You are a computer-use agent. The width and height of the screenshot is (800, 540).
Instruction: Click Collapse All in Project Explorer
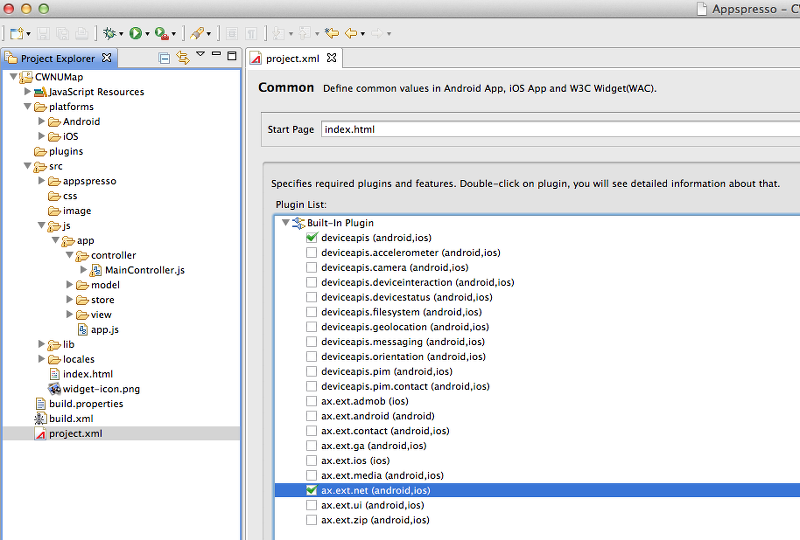[164, 58]
